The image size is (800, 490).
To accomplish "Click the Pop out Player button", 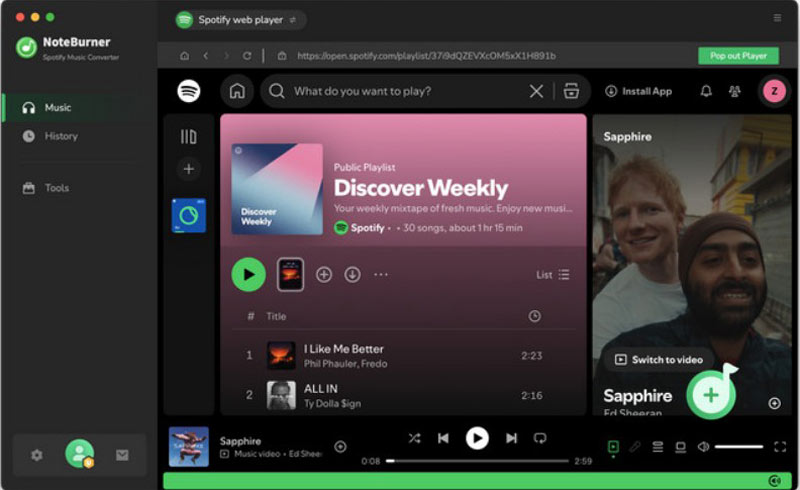I will pos(738,56).
